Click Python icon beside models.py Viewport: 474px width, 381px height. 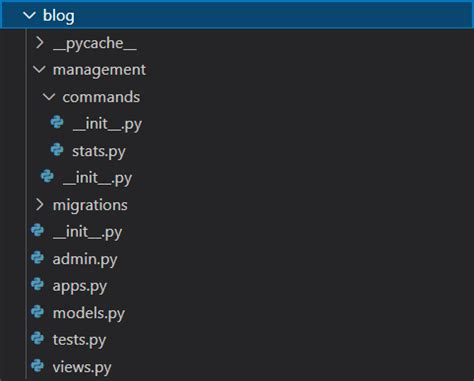coord(38,311)
